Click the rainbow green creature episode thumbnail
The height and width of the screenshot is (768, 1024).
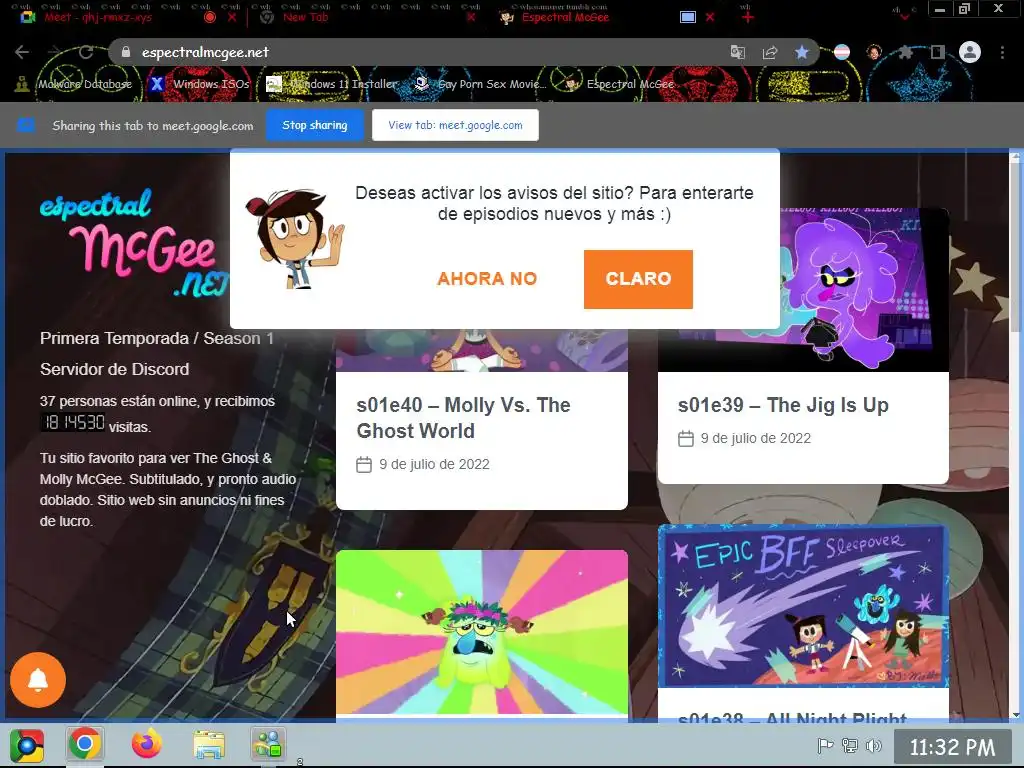tap(482, 632)
